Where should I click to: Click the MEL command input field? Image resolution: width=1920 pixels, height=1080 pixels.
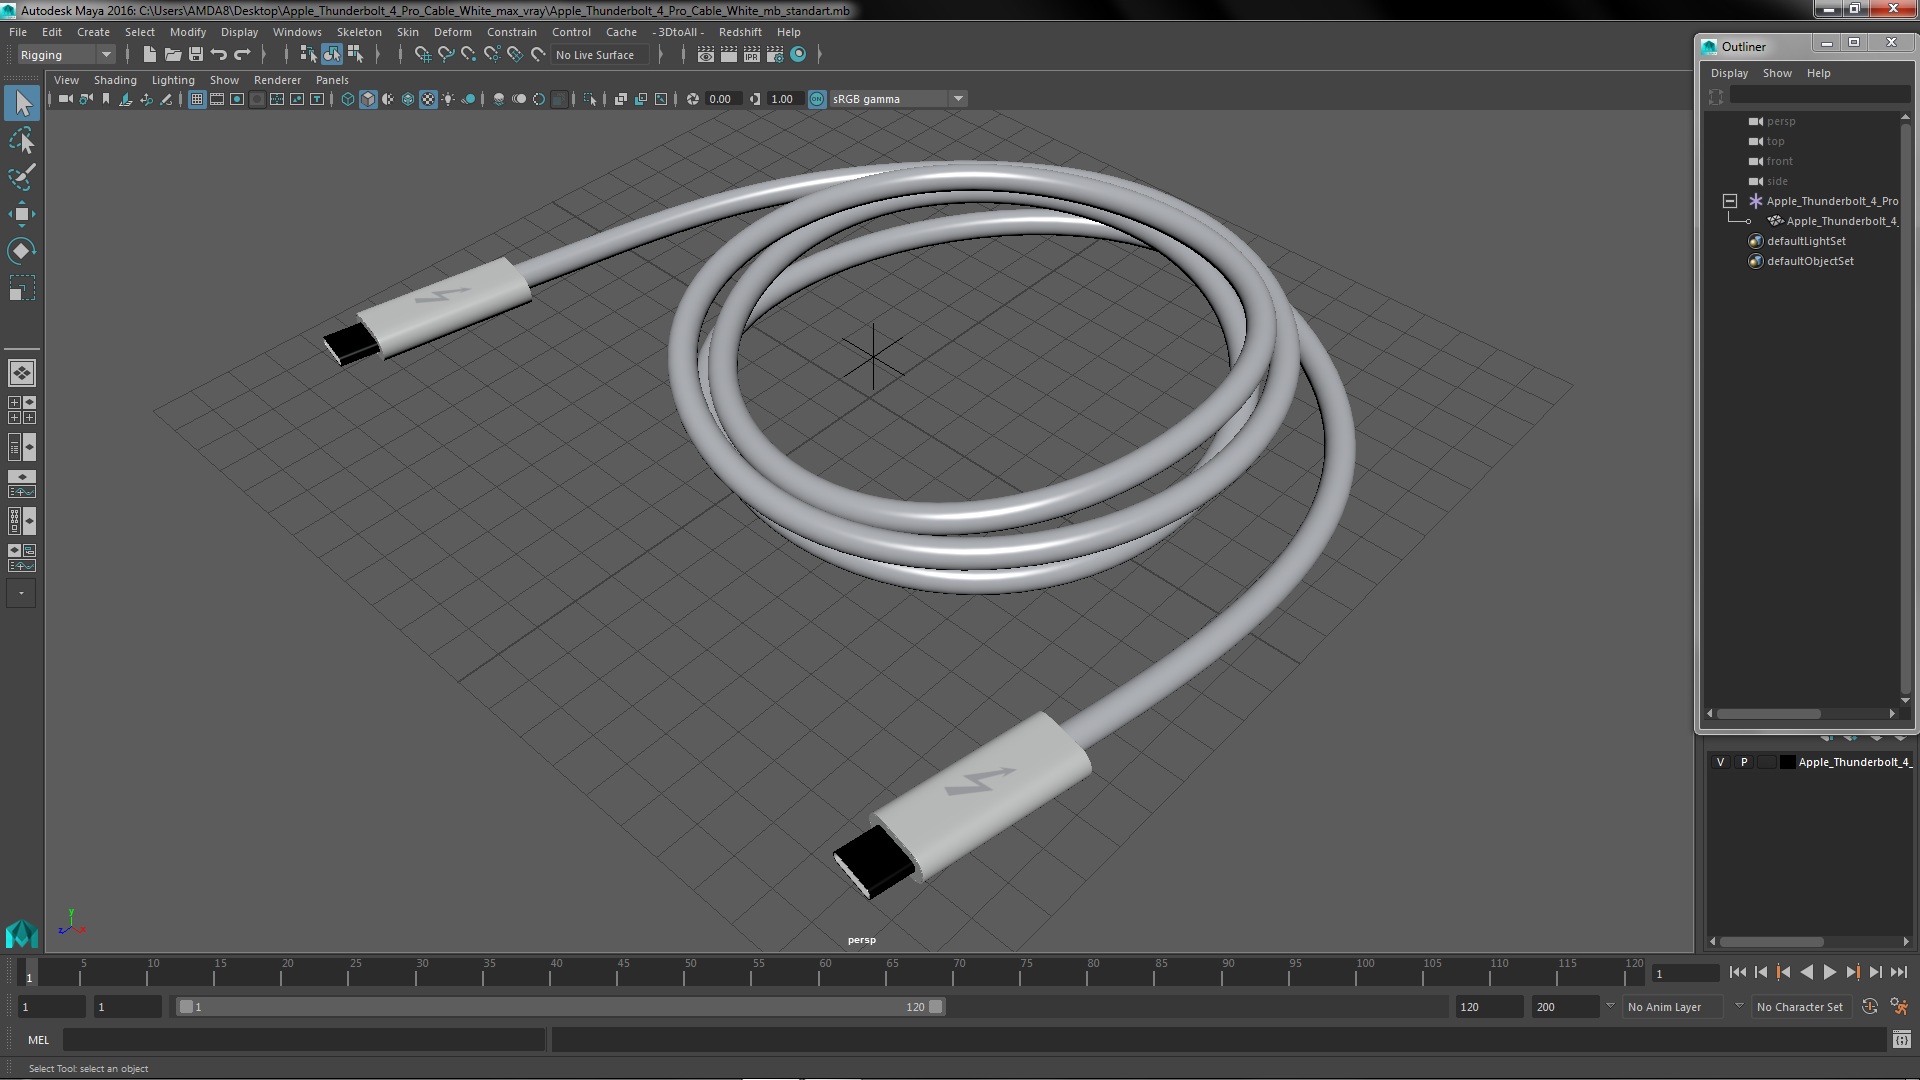point(304,1040)
